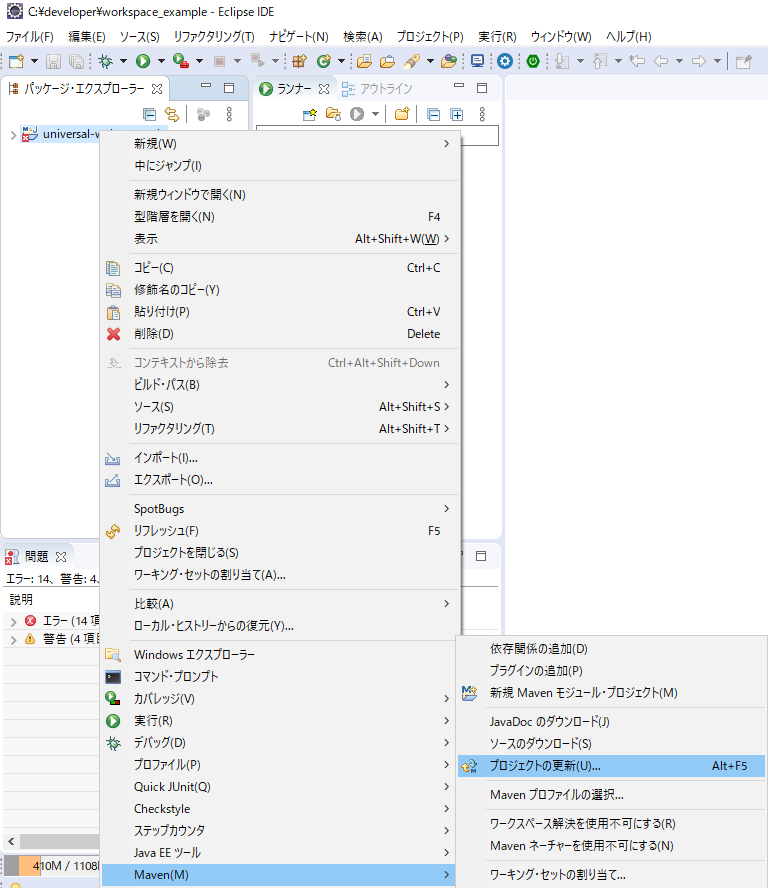This screenshot has width=768, height=888.
Task: Minimize the Package Explorer view panel
Action: click(x=206, y=87)
